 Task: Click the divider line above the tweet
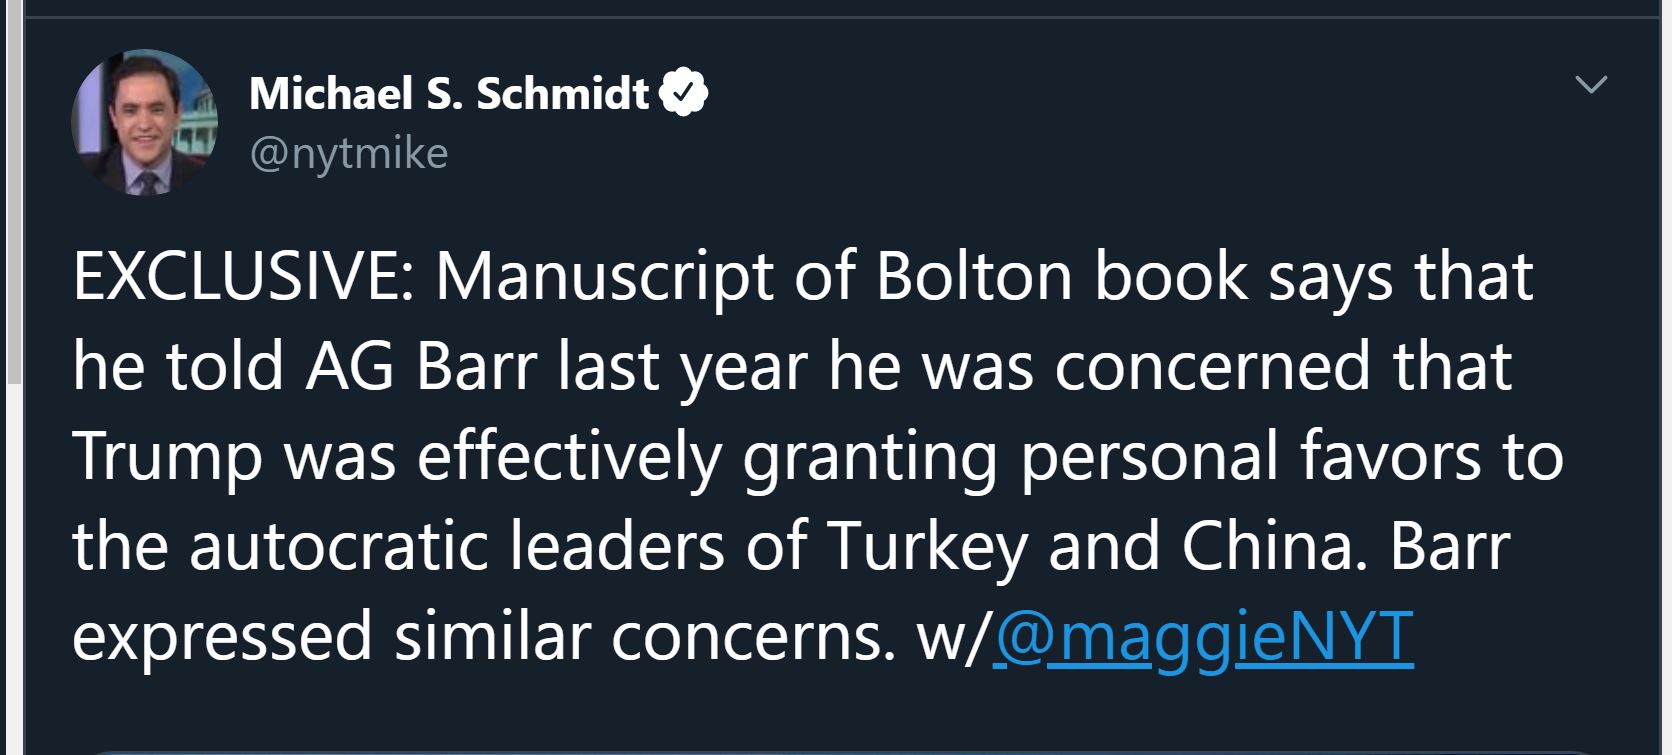point(836,17)
